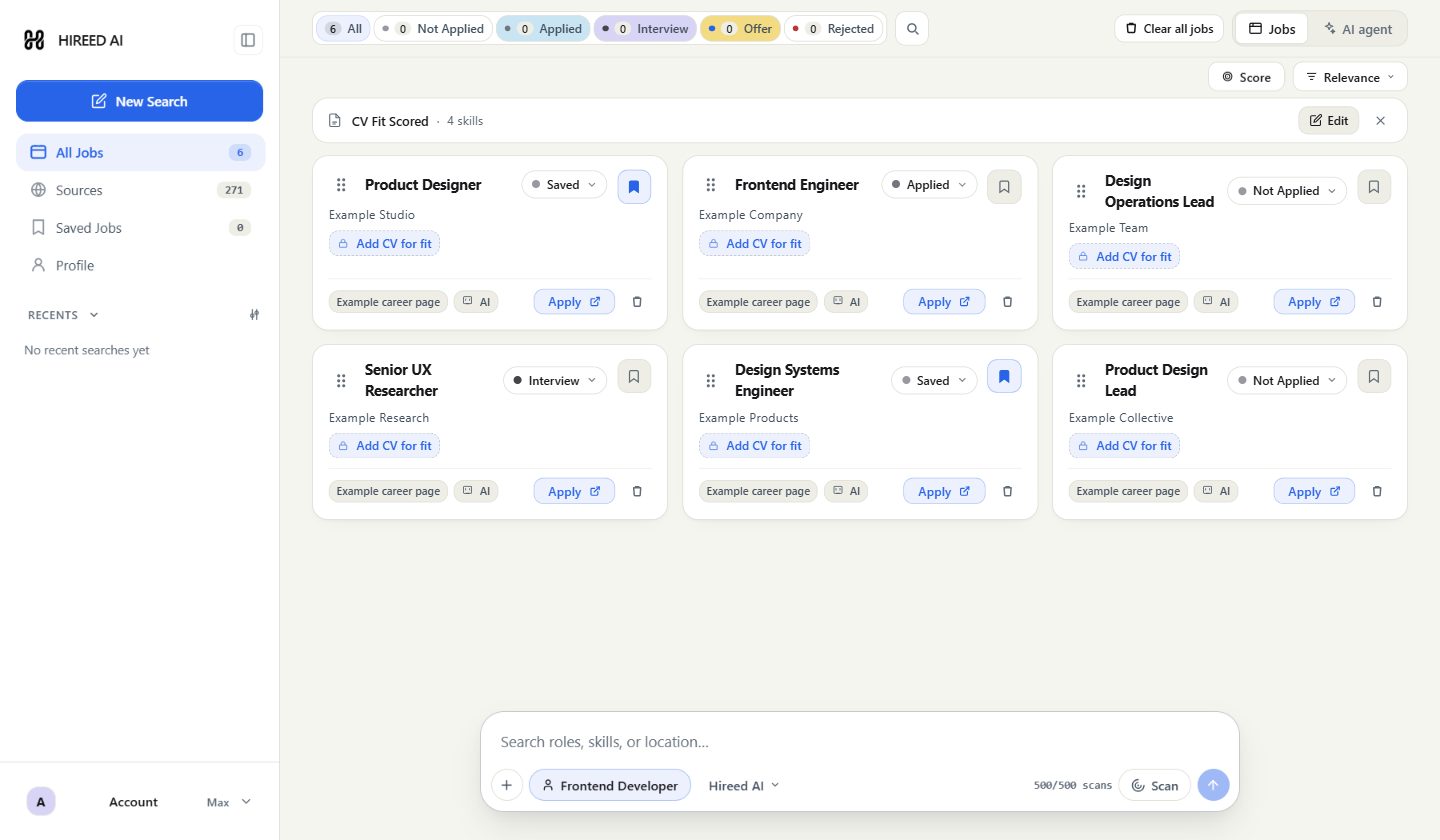Go to Saved Jobs

click(141, 228)
